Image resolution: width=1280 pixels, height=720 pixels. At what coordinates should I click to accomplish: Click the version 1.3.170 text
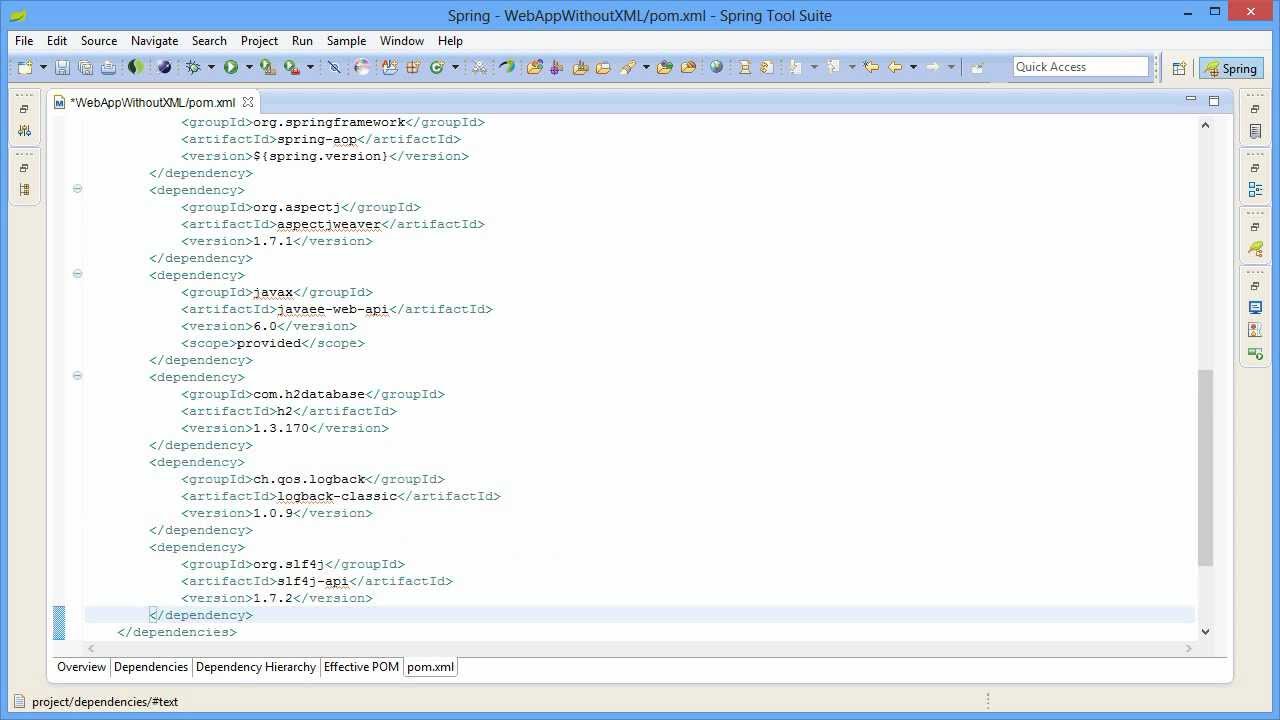pos(281,428)
